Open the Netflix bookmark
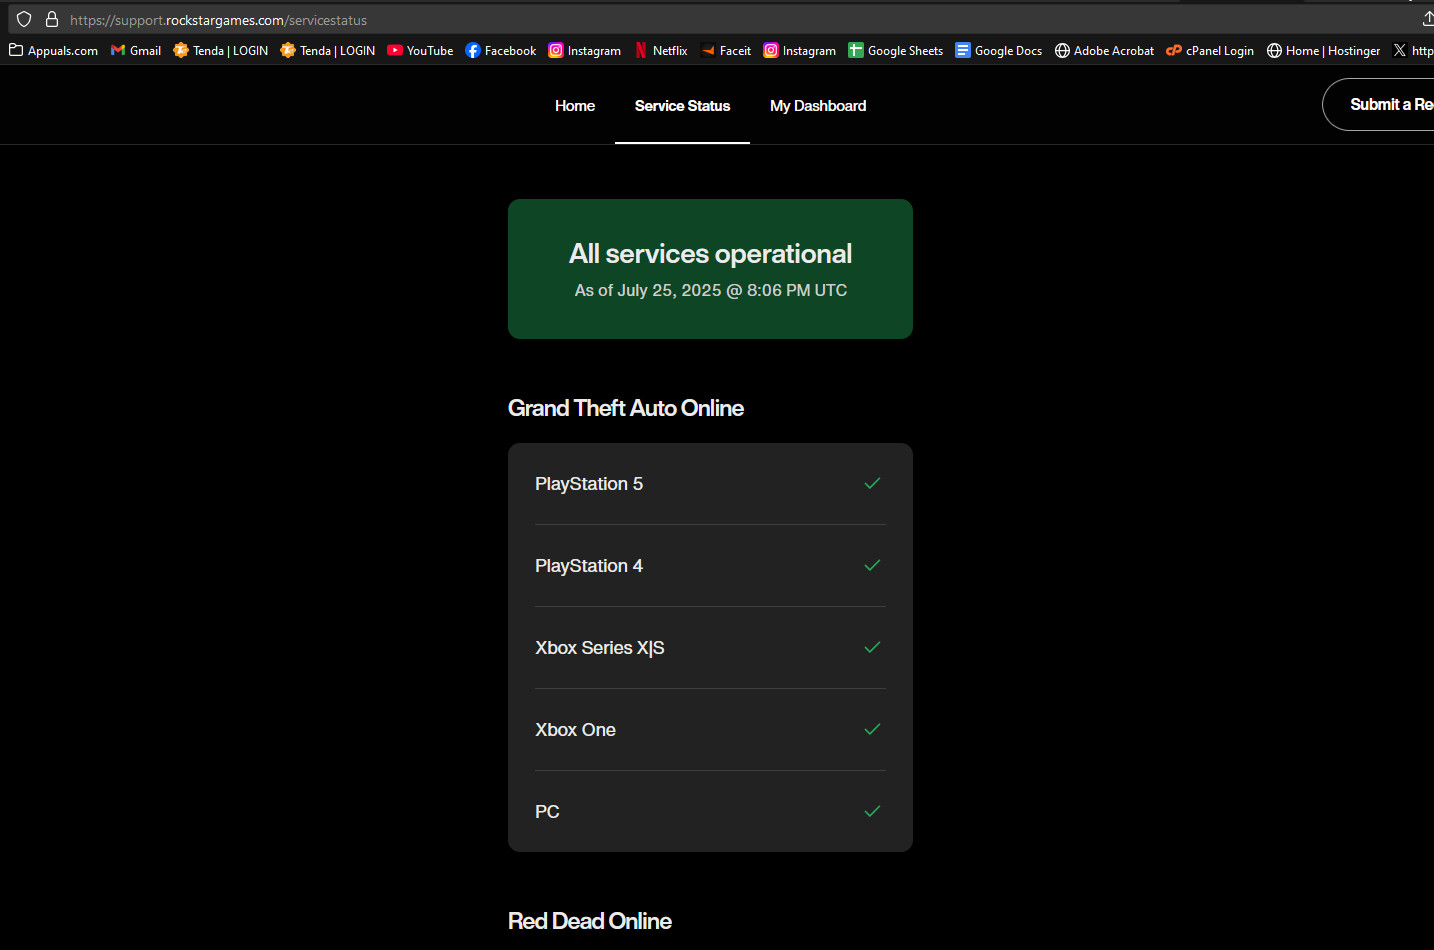 tap(661, 51)
